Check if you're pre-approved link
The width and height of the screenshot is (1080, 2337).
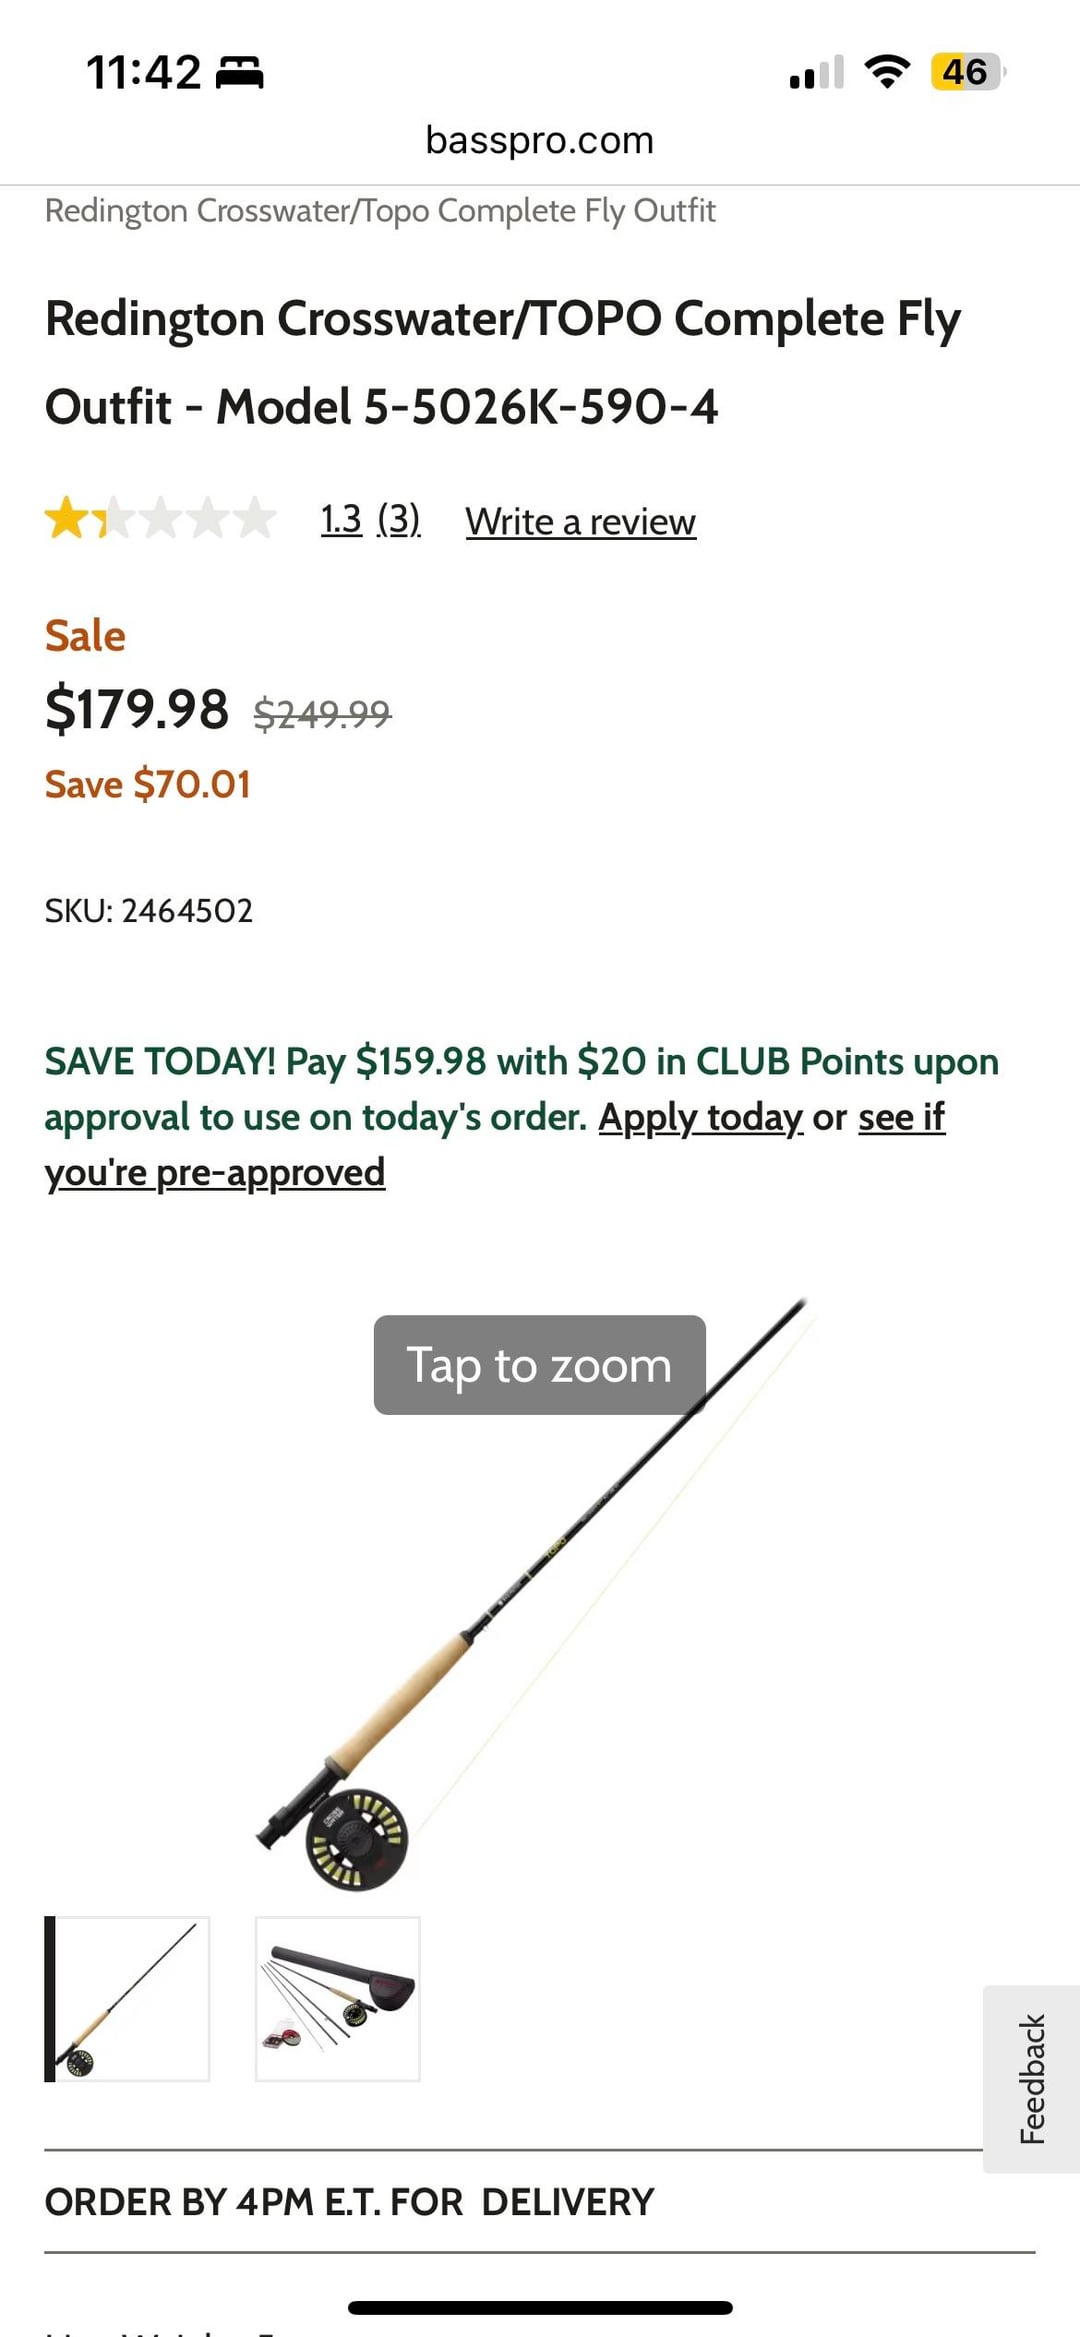(214, 1172)
